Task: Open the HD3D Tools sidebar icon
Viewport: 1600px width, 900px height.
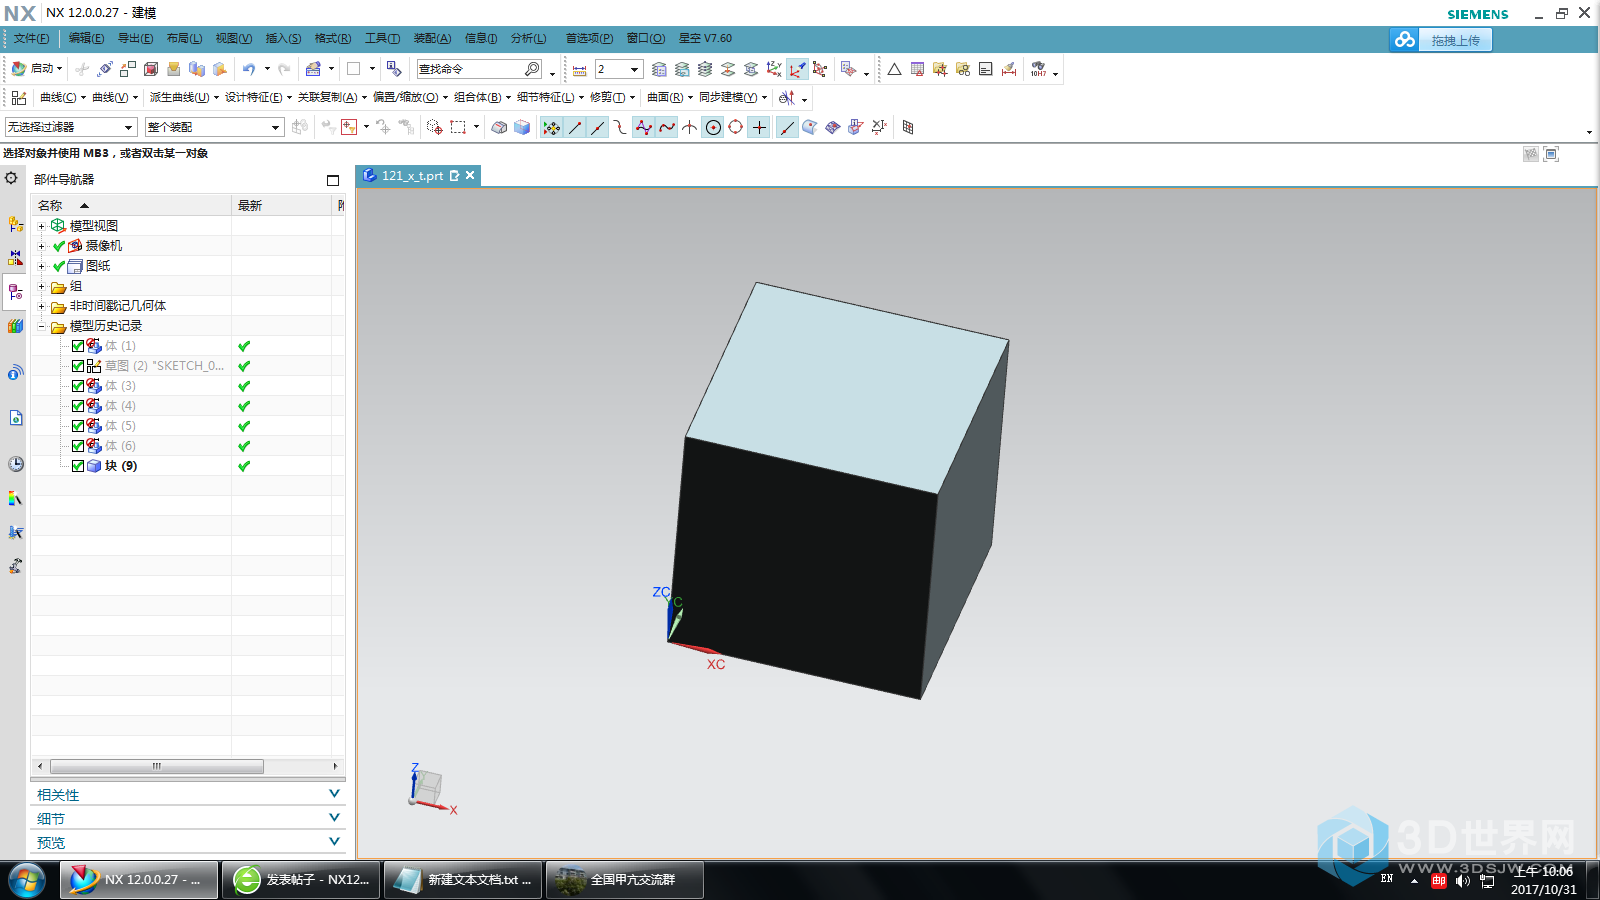Action: click(15, 373)
